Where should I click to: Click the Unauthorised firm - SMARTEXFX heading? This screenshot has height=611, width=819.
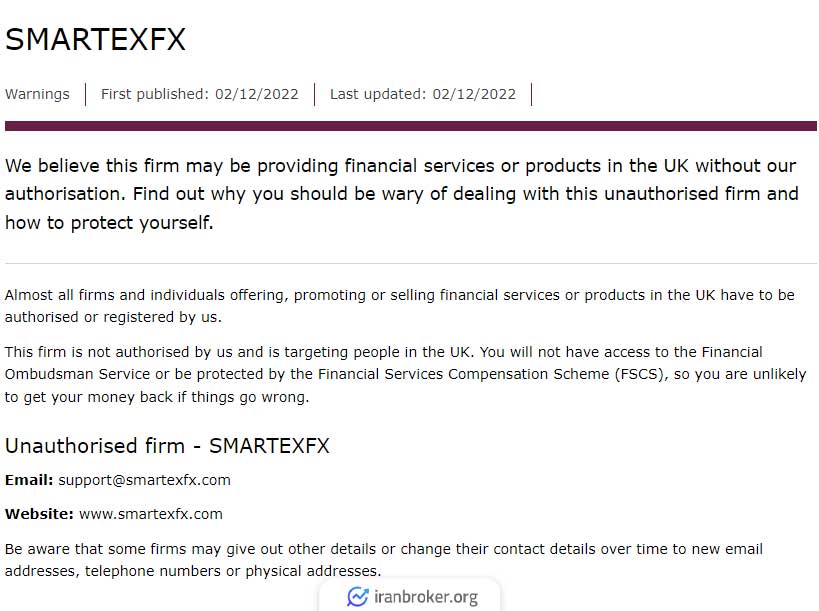tap(167, 446)
